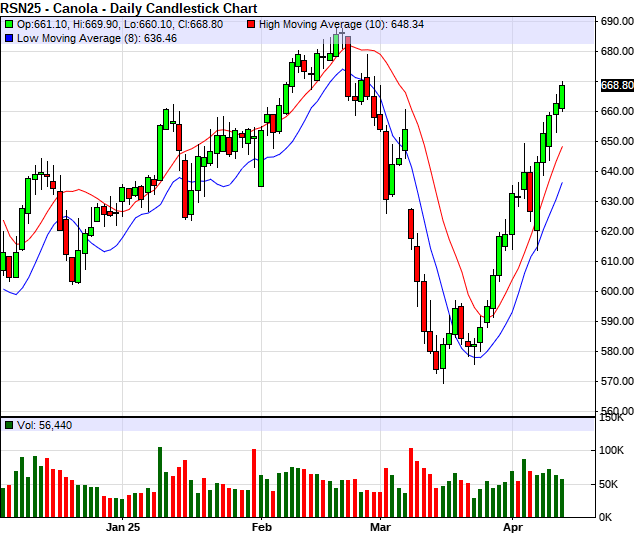
Task: Click the latest green candlestick at far right
Action: click(x=562, y=96)
